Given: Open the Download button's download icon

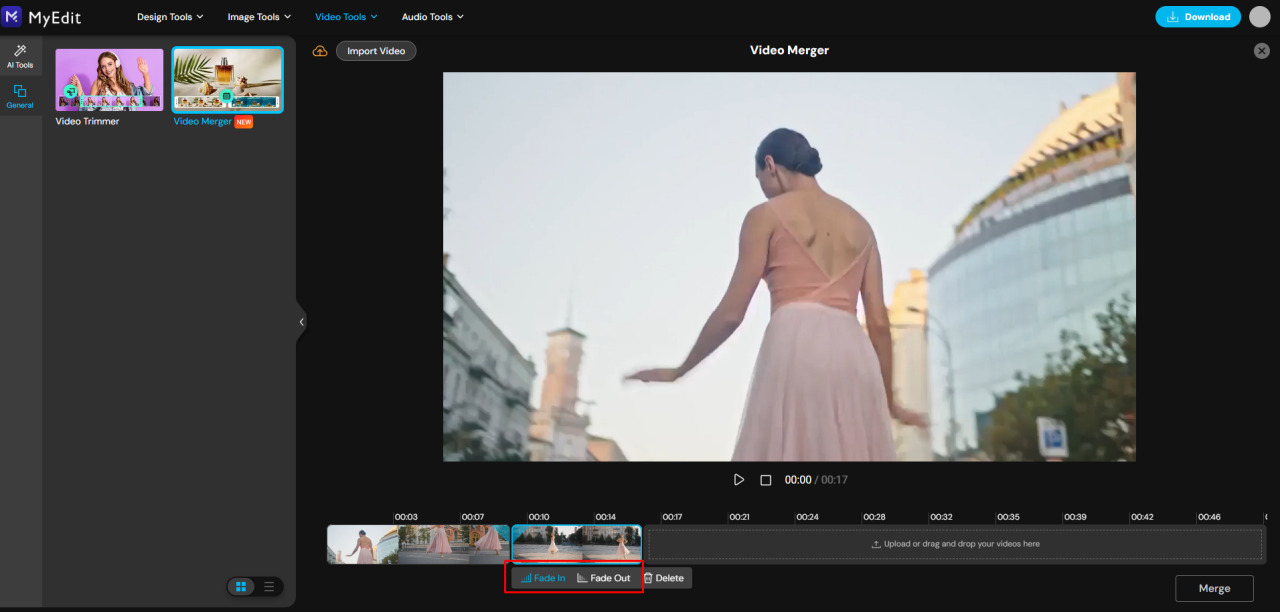Looking at the screenshot, I should tap(1173, 16).
